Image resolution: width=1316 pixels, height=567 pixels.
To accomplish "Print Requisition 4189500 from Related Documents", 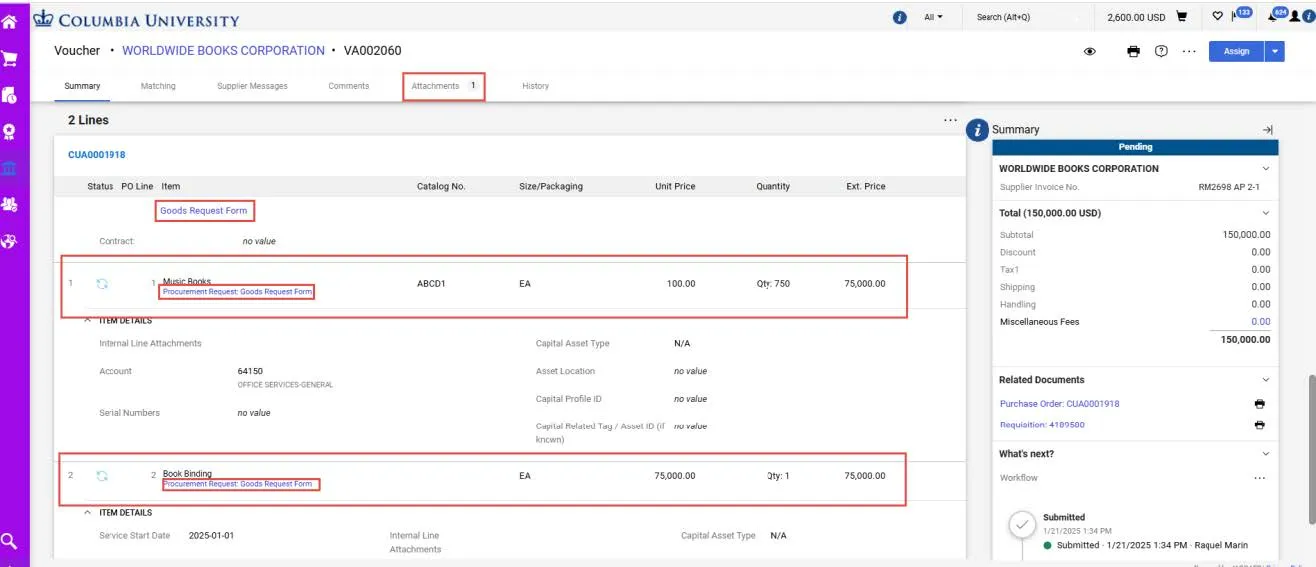I will 1259,425.
